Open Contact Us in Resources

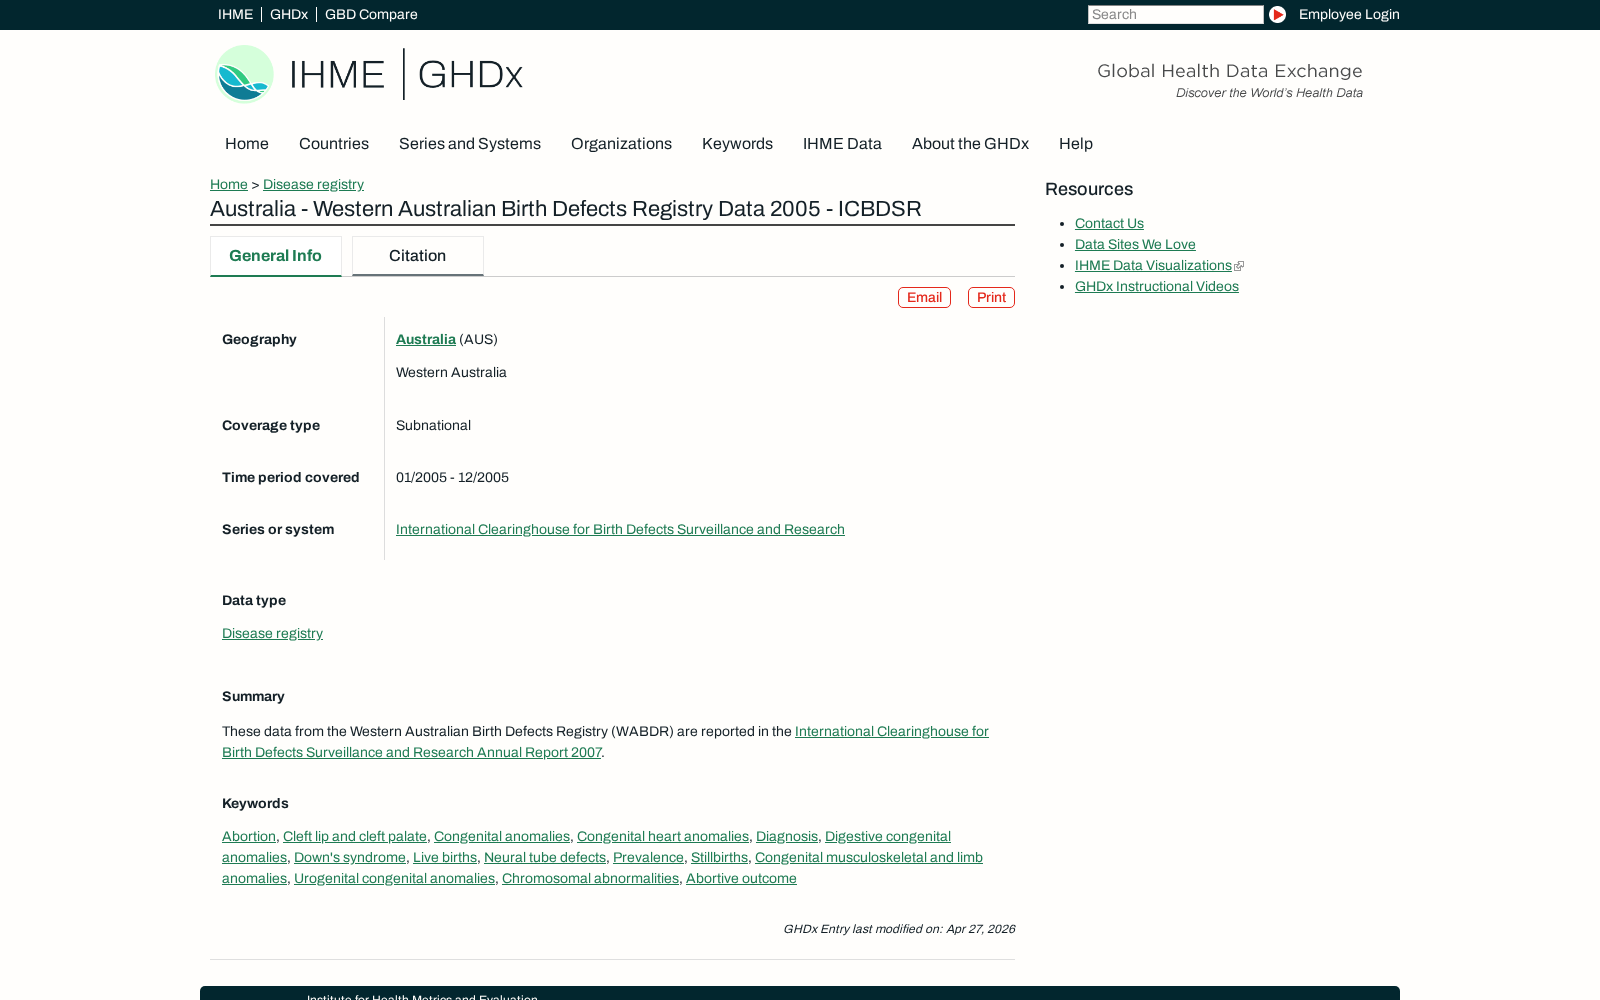click(1109, 224)
